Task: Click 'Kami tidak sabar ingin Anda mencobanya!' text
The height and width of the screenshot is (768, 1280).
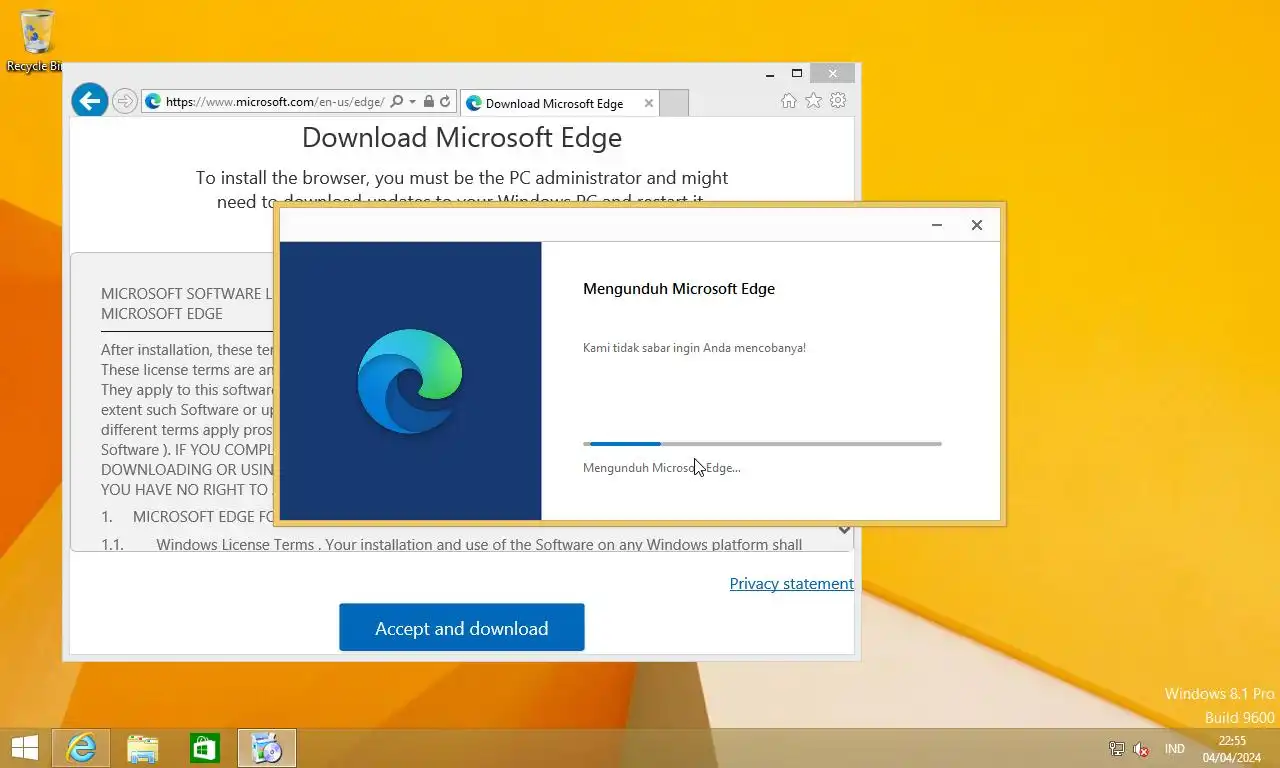Action: 694,348
